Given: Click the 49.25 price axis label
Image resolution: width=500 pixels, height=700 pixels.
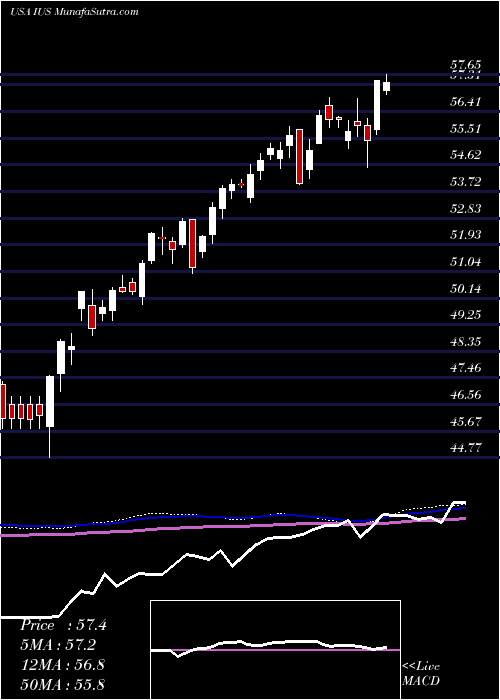Looking at the screenshot, I should click(466, 315).
